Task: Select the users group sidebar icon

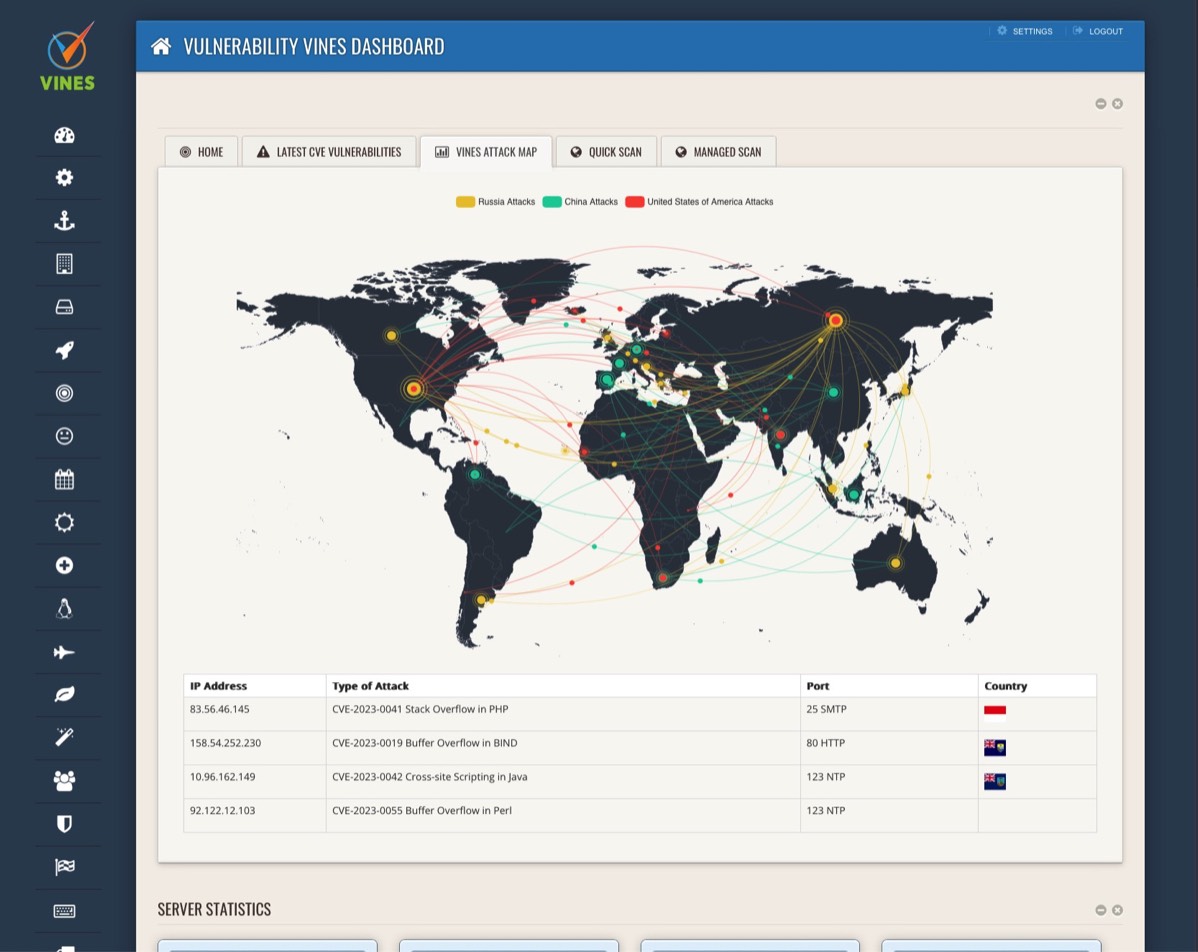Action: pyautogui.click(x=64, y=780)
